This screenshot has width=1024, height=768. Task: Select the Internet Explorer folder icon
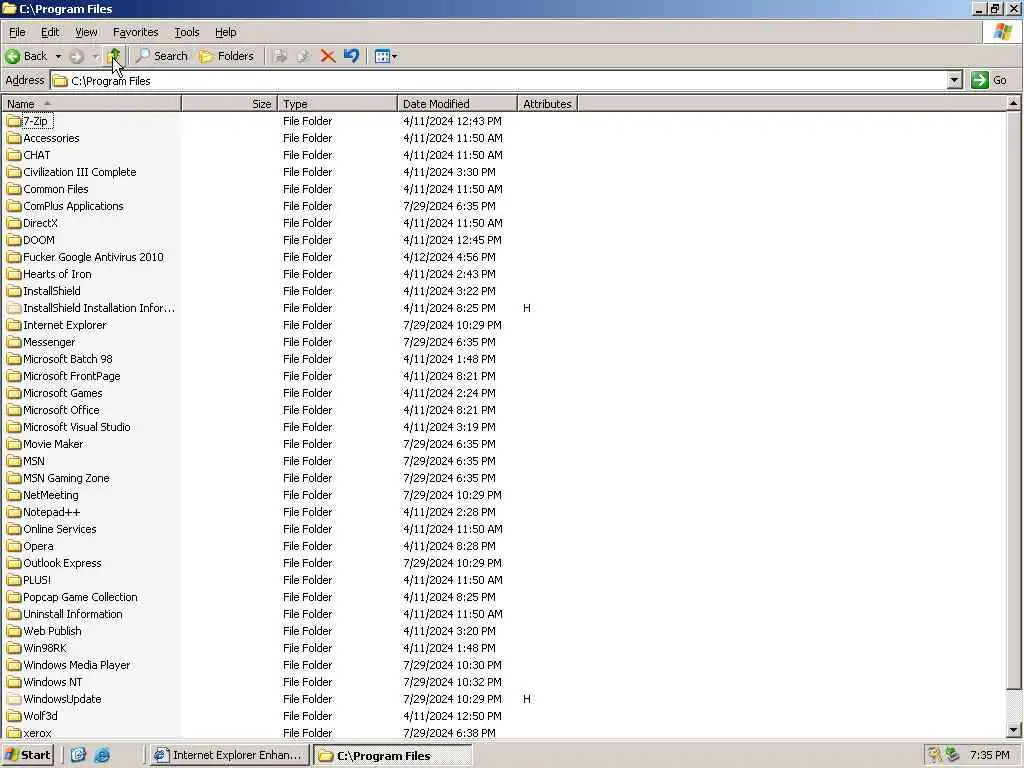click(14, 325)
